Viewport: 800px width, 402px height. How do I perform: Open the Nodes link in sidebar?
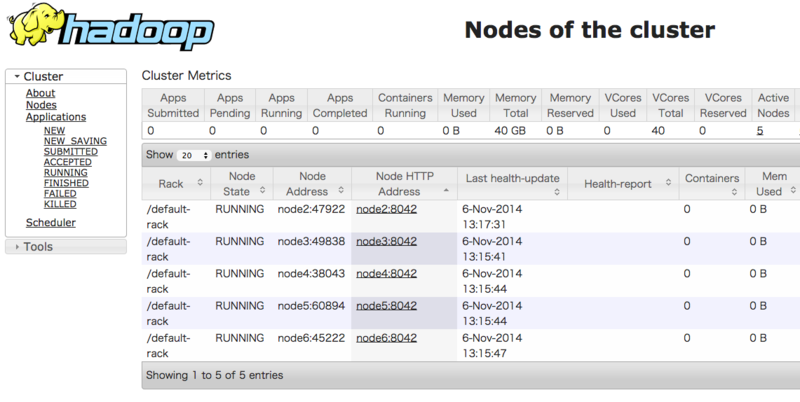[x=41, y=105]
